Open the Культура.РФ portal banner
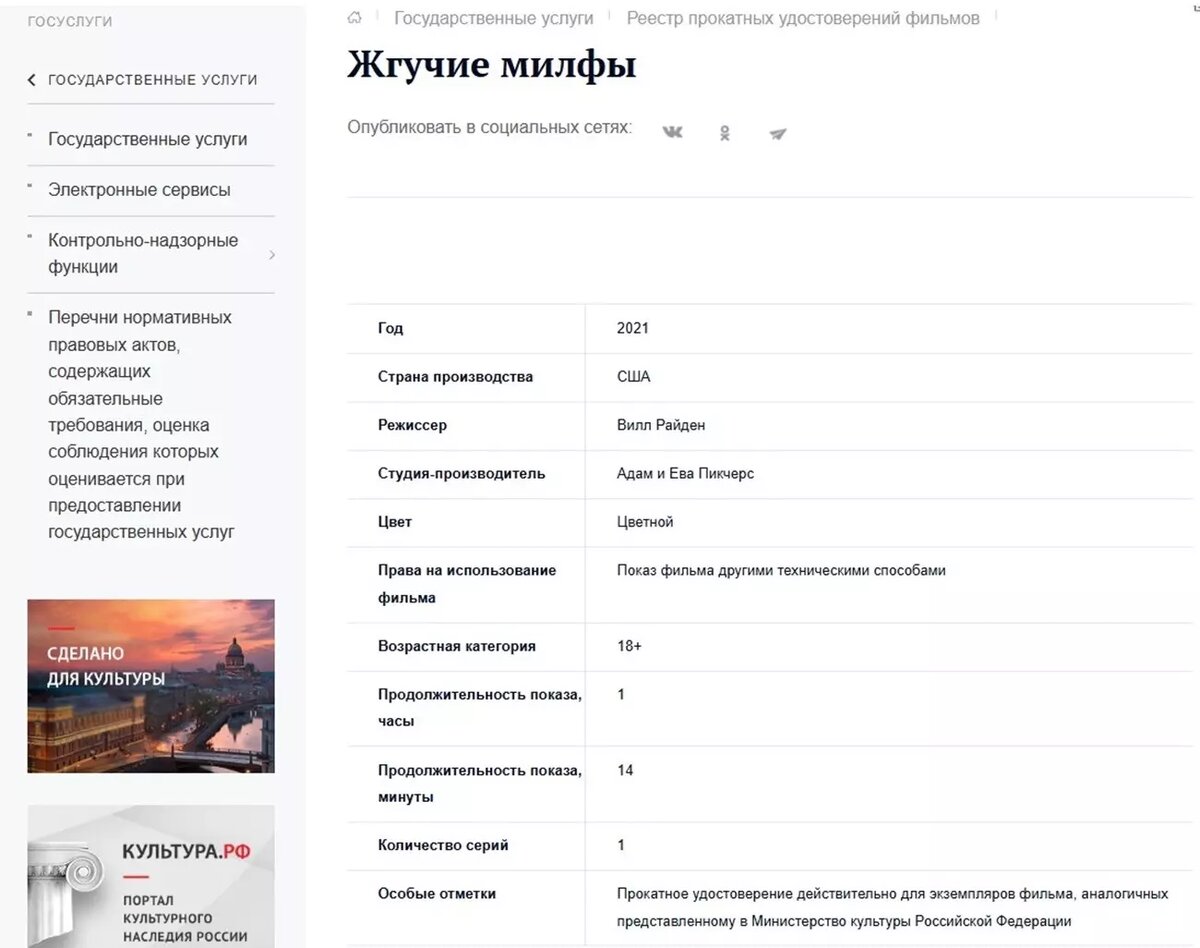 pyautogui.click(x=150, y=875)
